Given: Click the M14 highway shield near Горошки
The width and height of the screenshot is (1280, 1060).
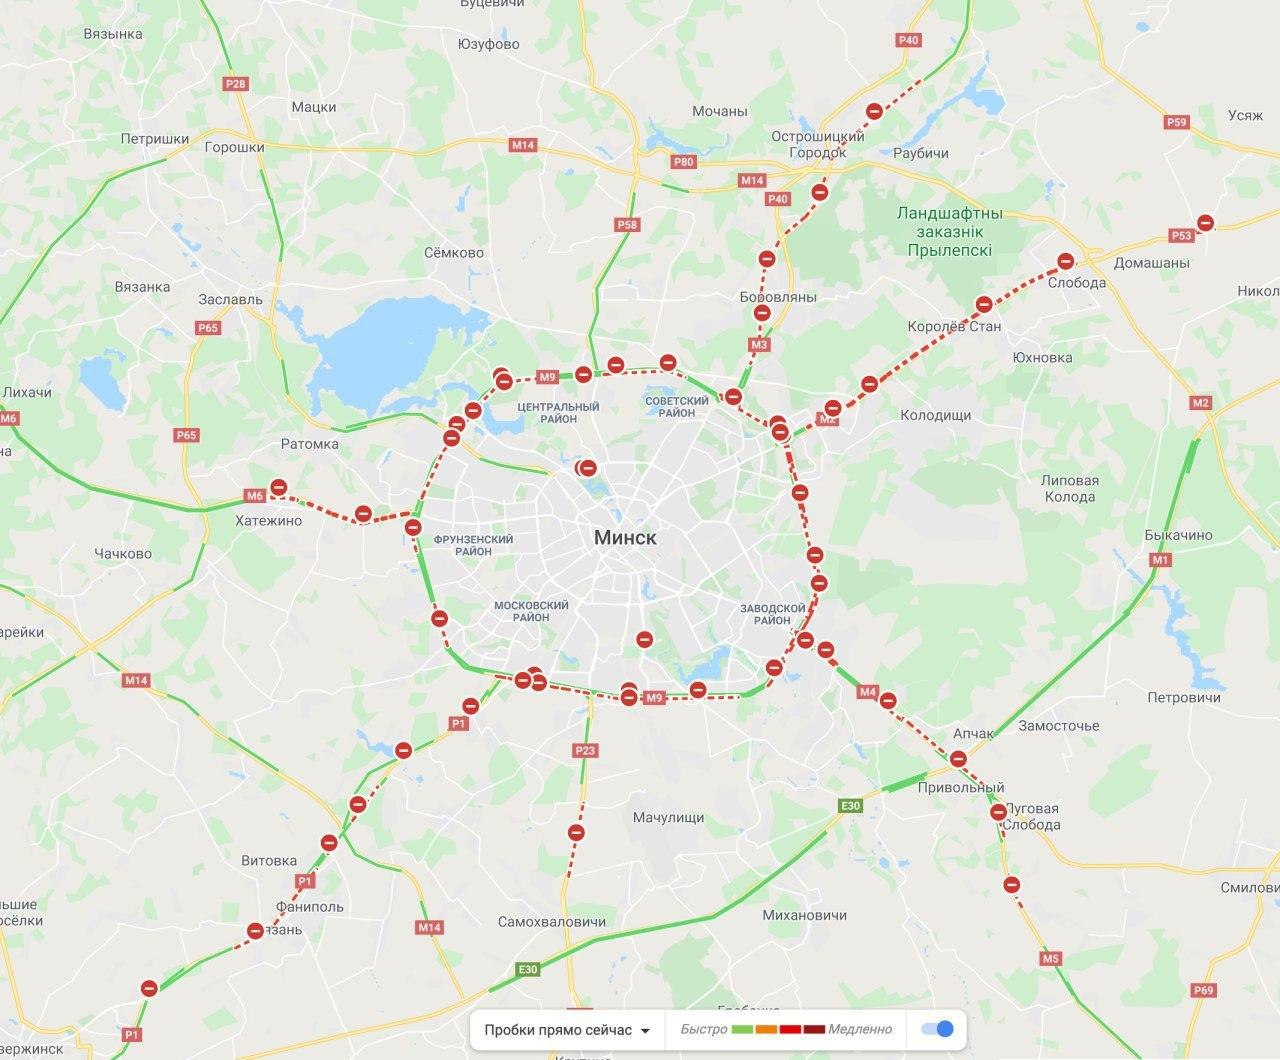Looking at the screenshot, I should 523,145.
